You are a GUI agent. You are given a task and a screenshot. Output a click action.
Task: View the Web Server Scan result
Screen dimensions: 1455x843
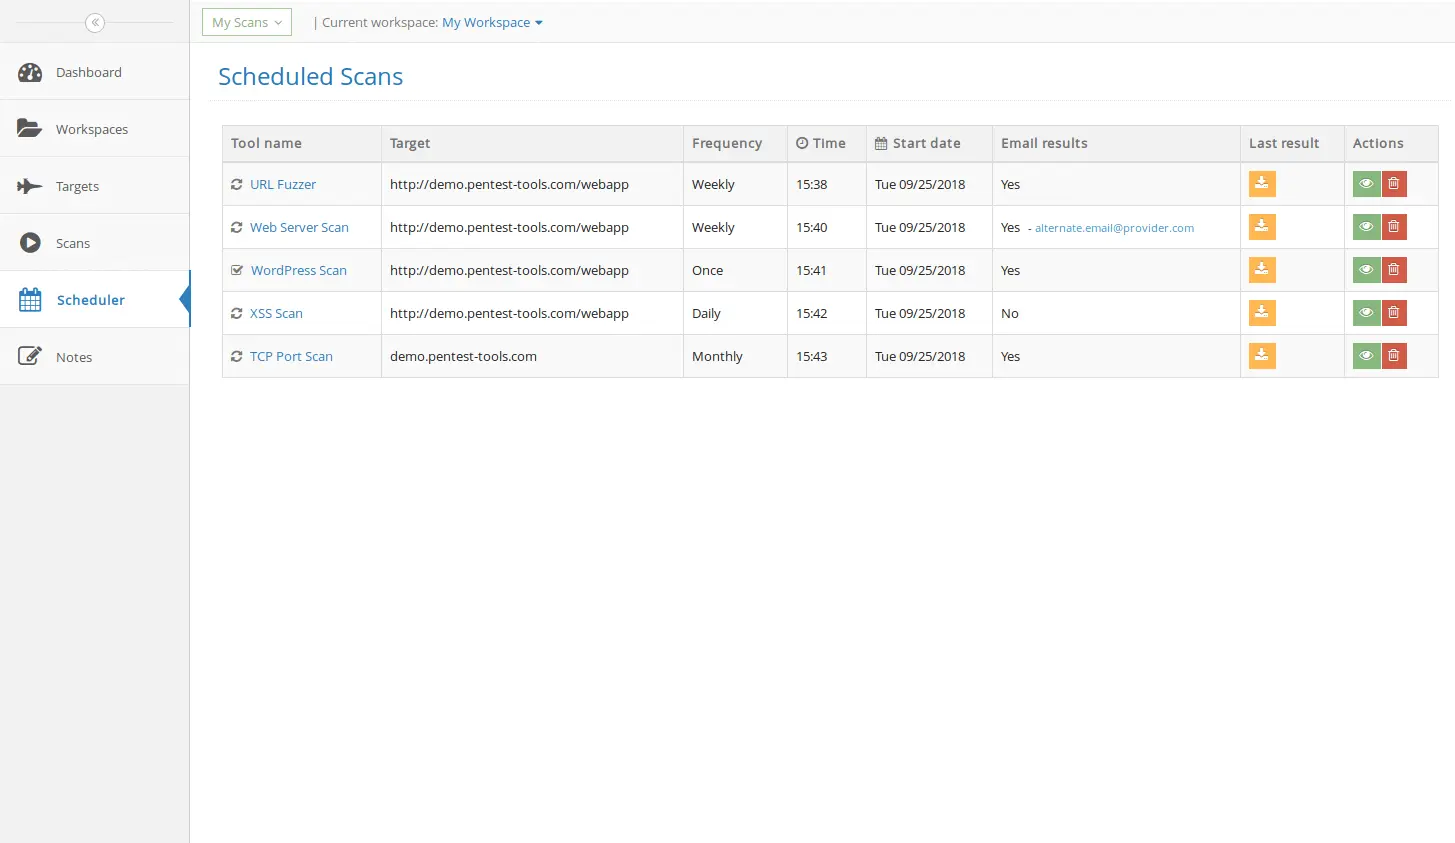tap(1365, 226)
